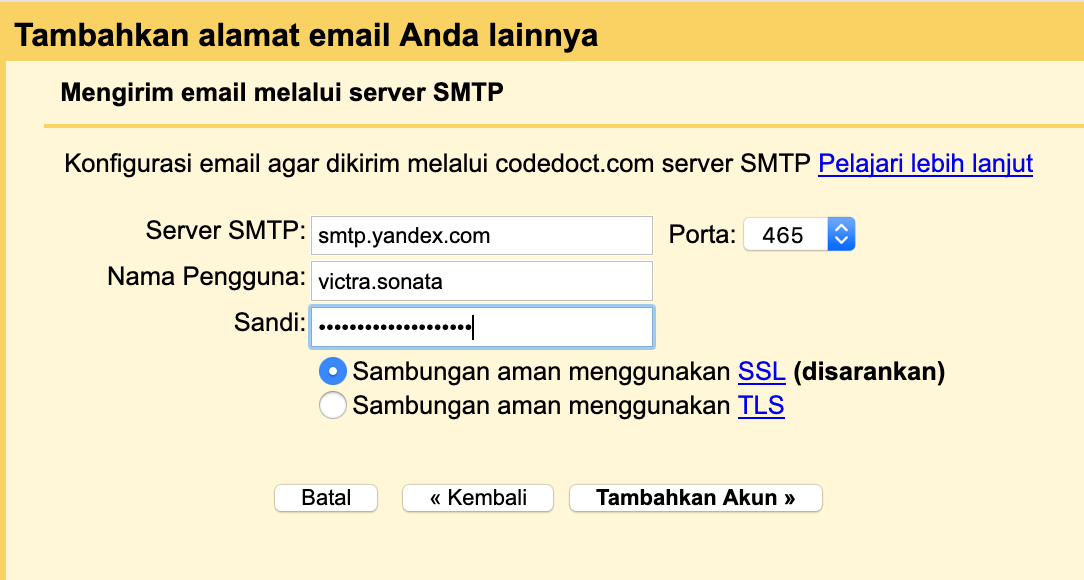Click the "(disarankan)" bold text
This screenshot has height=580, width=1084.
point(869,372)
